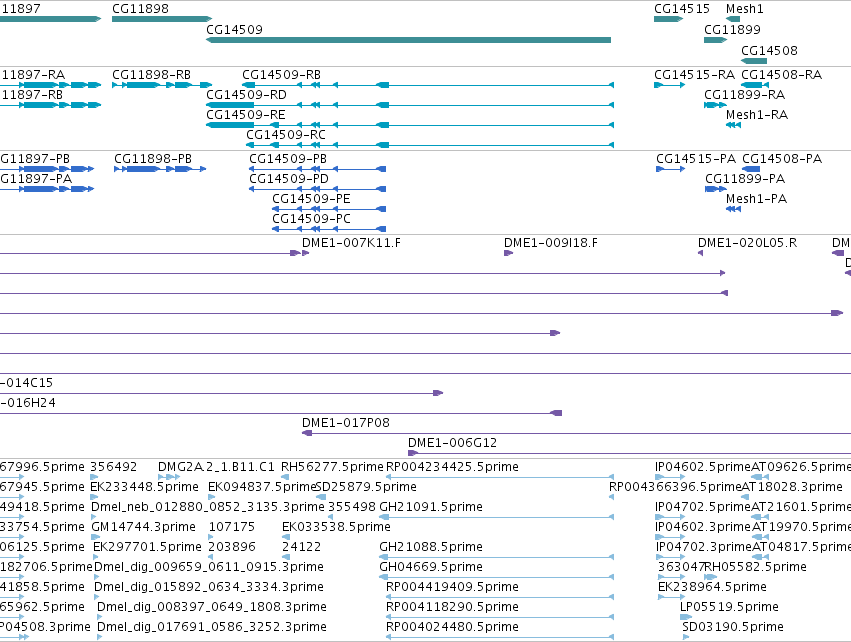
Task: Click protein CG11898-PB
Action: coord(160,169)
